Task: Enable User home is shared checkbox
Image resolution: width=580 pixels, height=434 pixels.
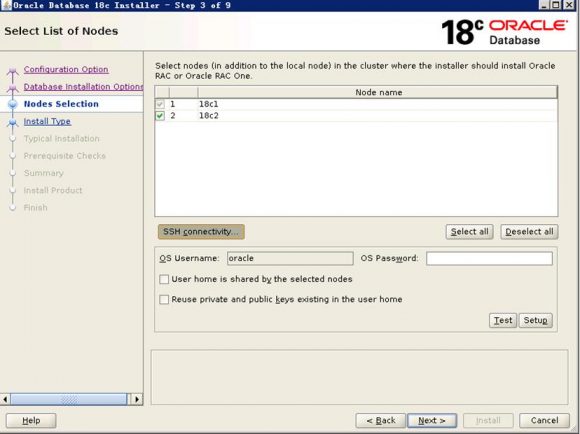Action: pos(164,279)
